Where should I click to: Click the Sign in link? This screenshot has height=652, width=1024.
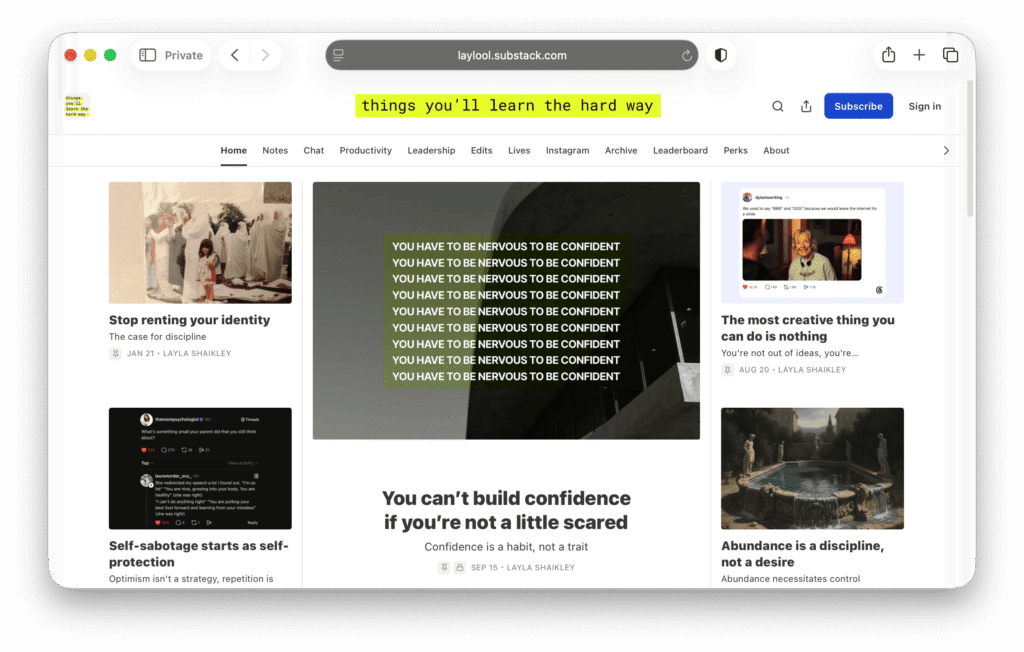[x=925, y=106]
